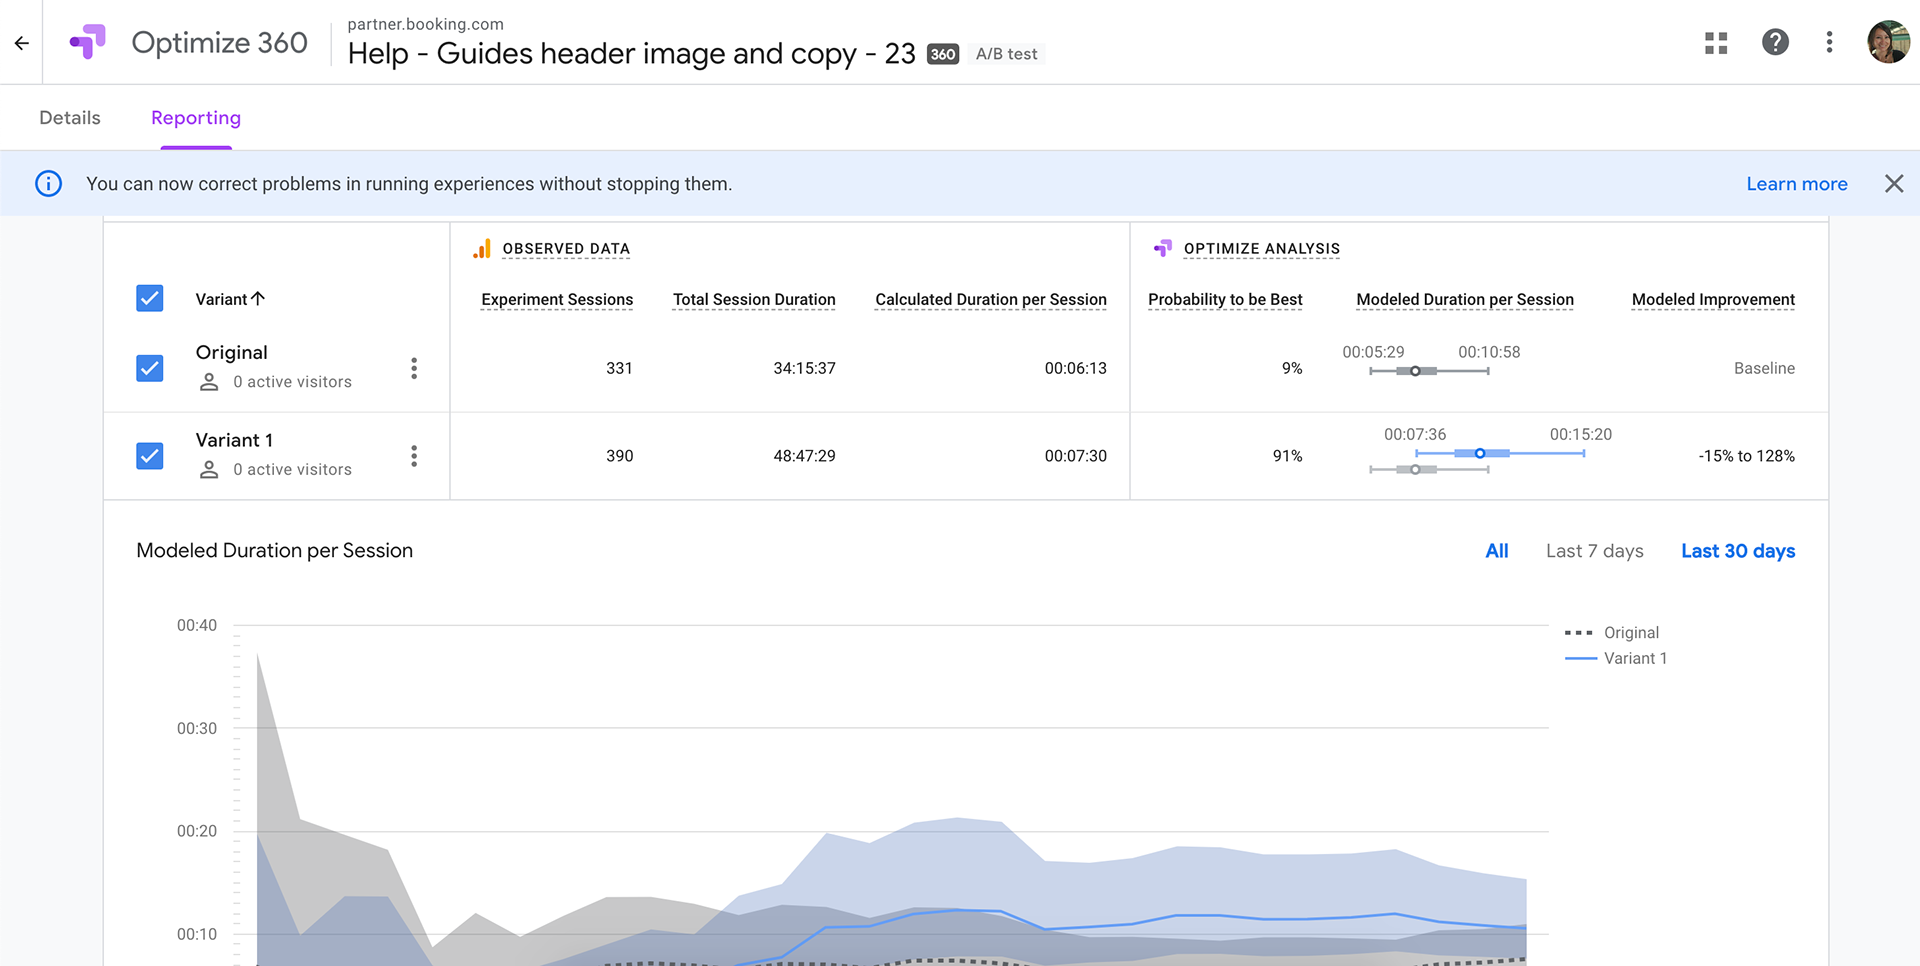Click the Learn more link

point(1797,184)
